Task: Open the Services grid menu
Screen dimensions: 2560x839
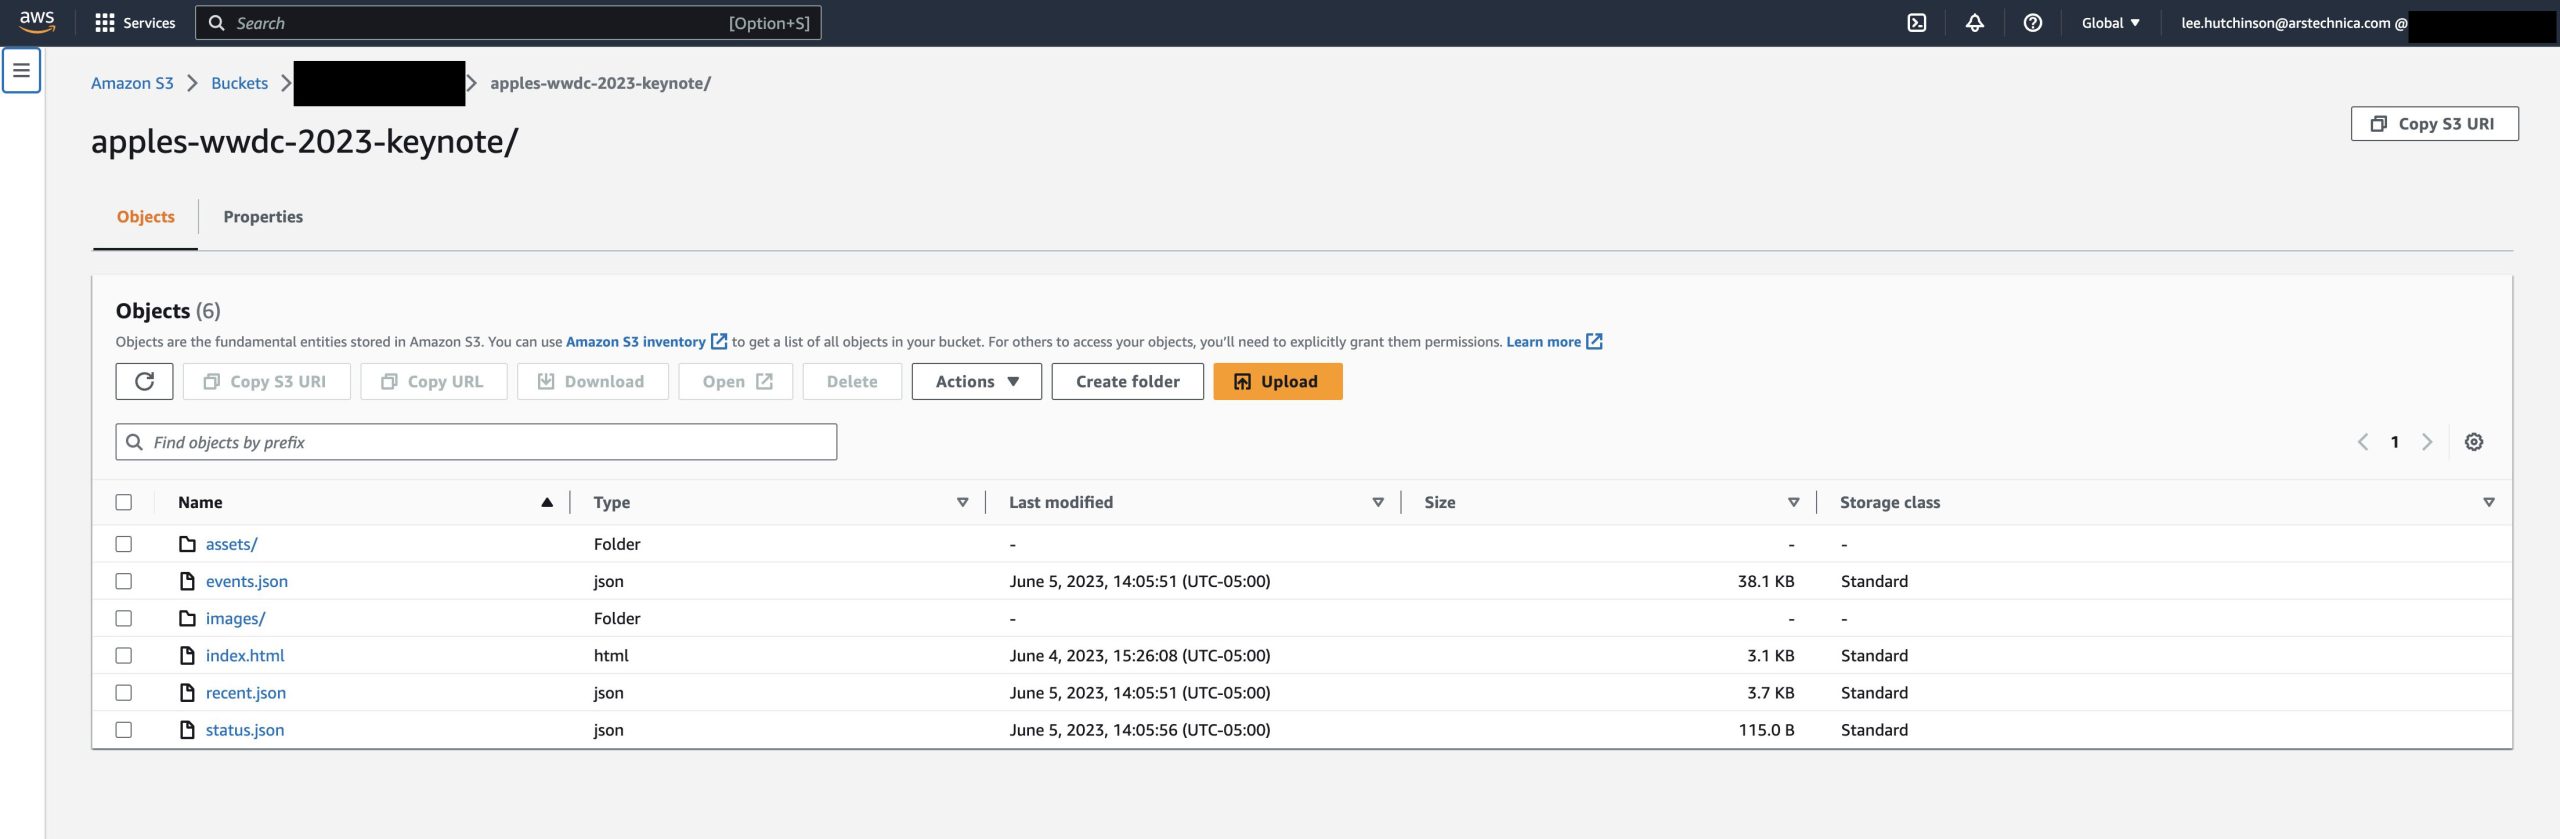Action: (x=134, y=23)
